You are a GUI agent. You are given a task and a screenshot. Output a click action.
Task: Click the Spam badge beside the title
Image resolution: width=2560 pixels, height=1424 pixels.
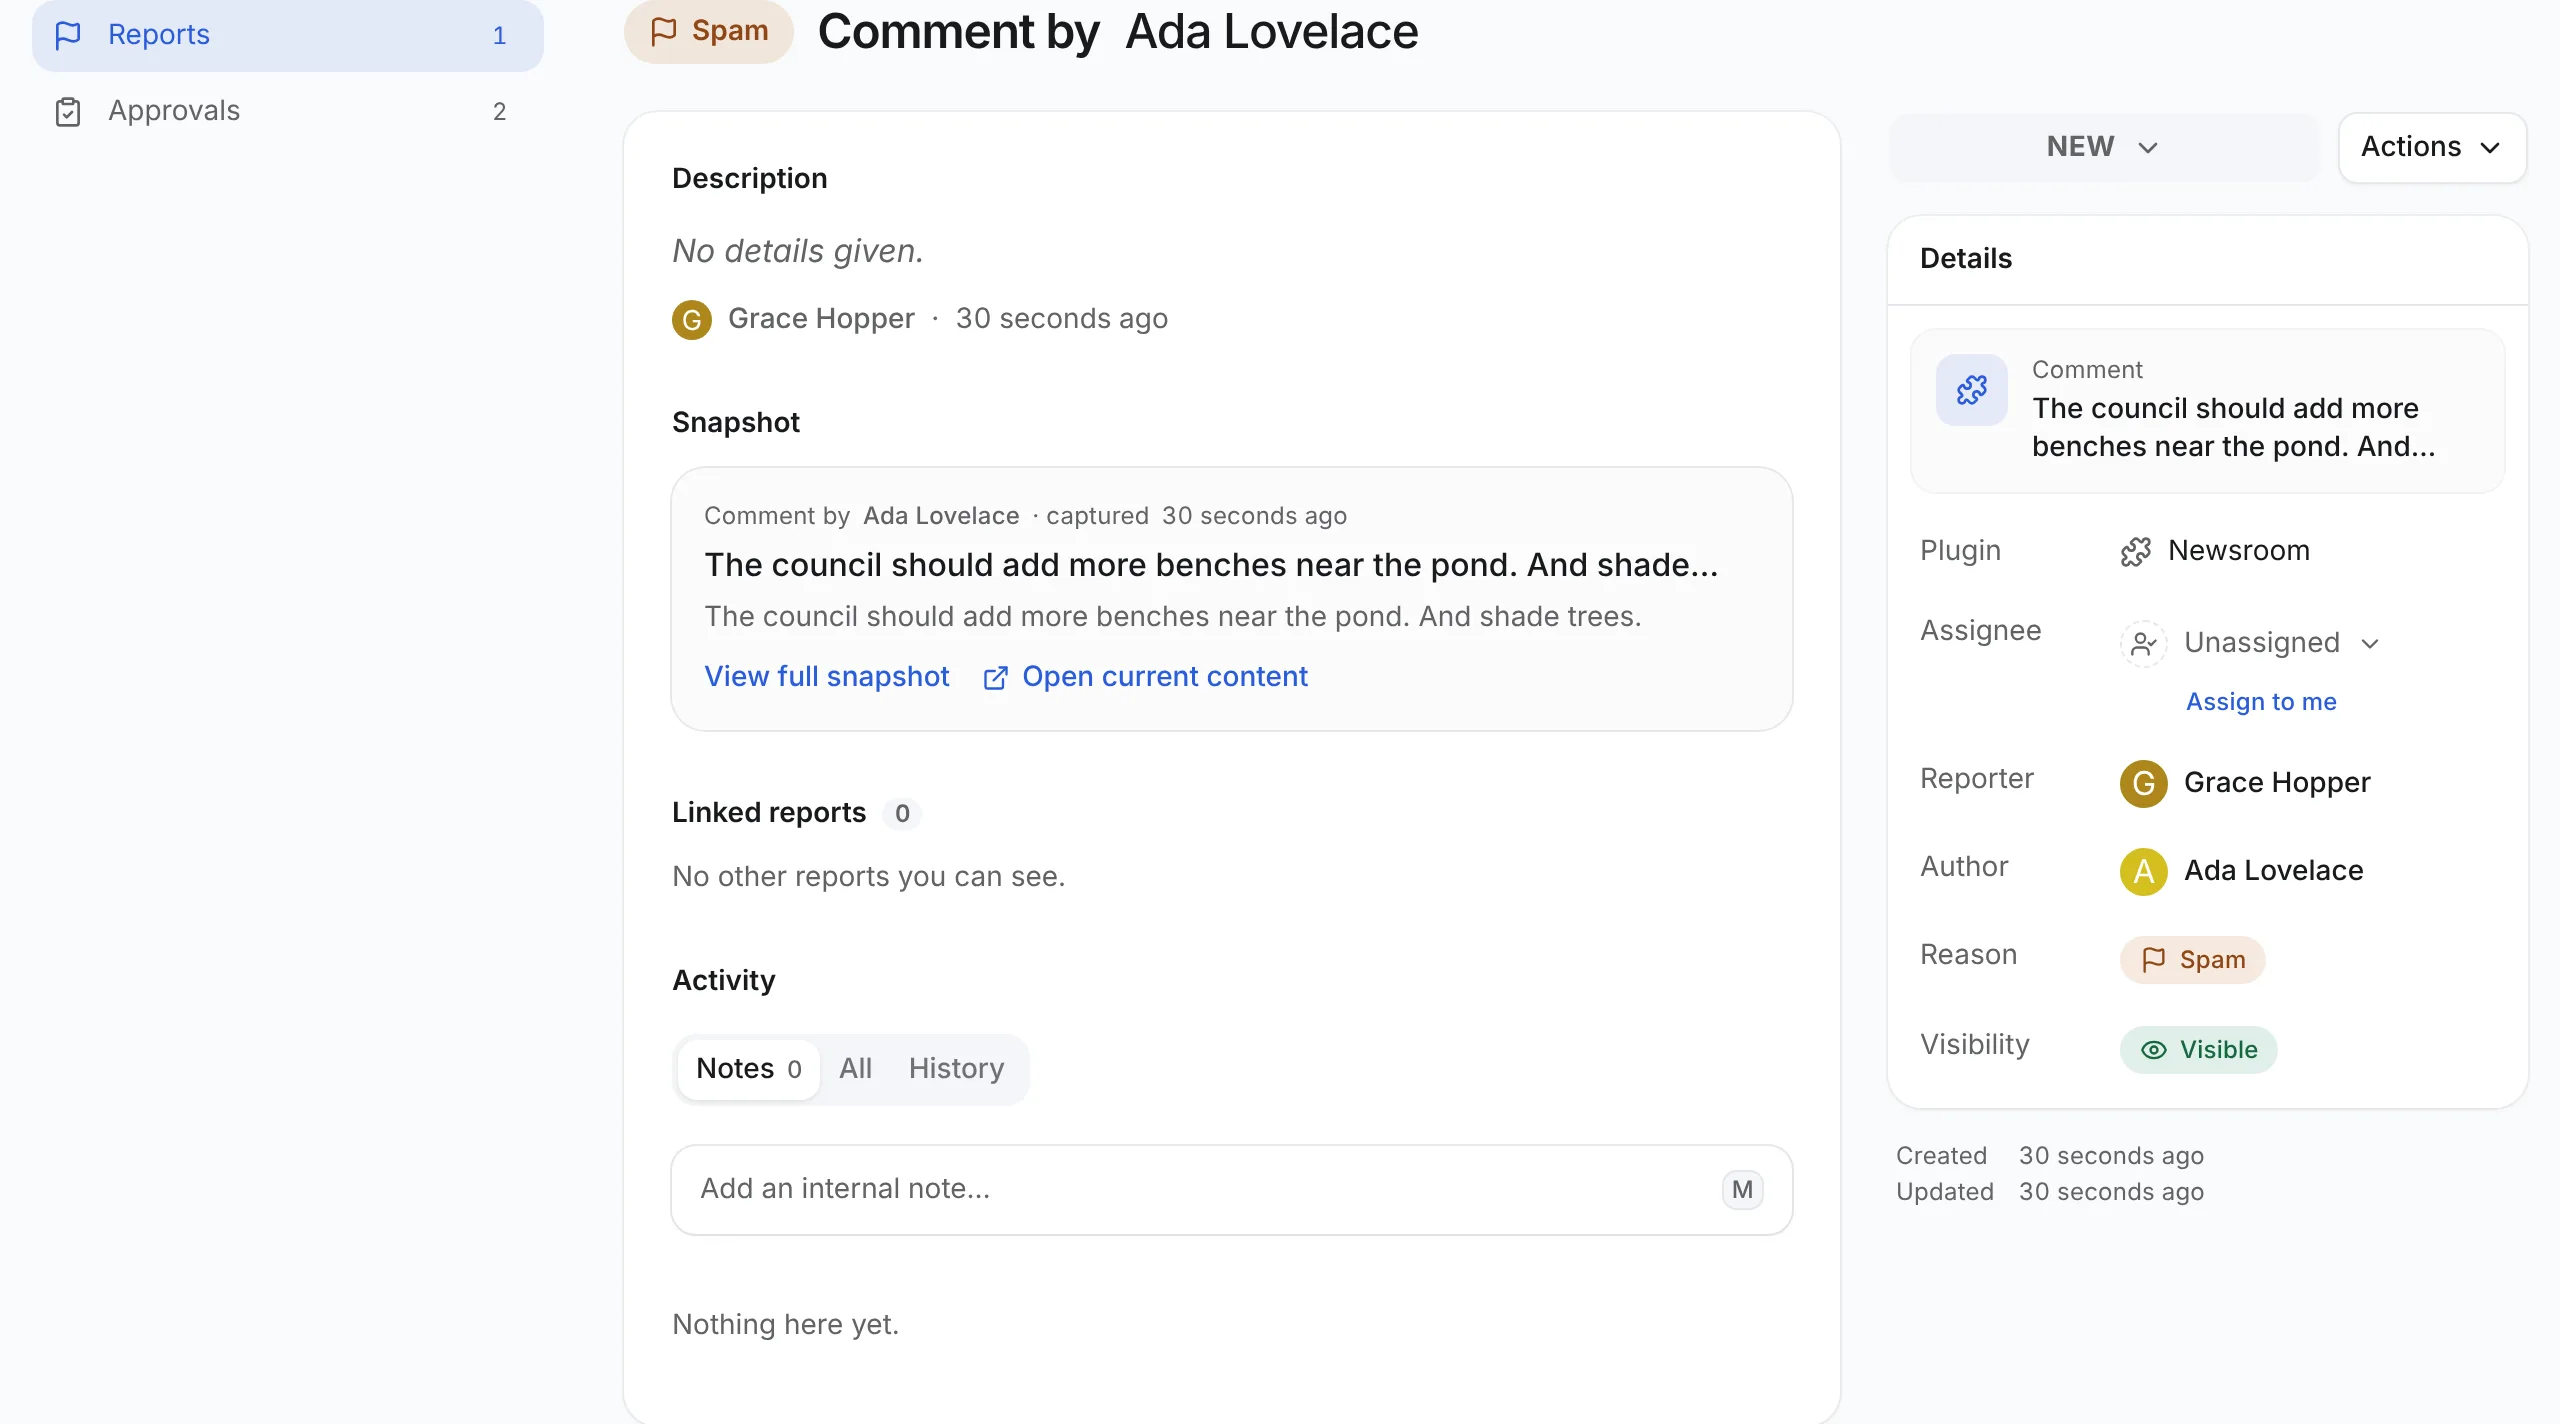click(709, 31)
